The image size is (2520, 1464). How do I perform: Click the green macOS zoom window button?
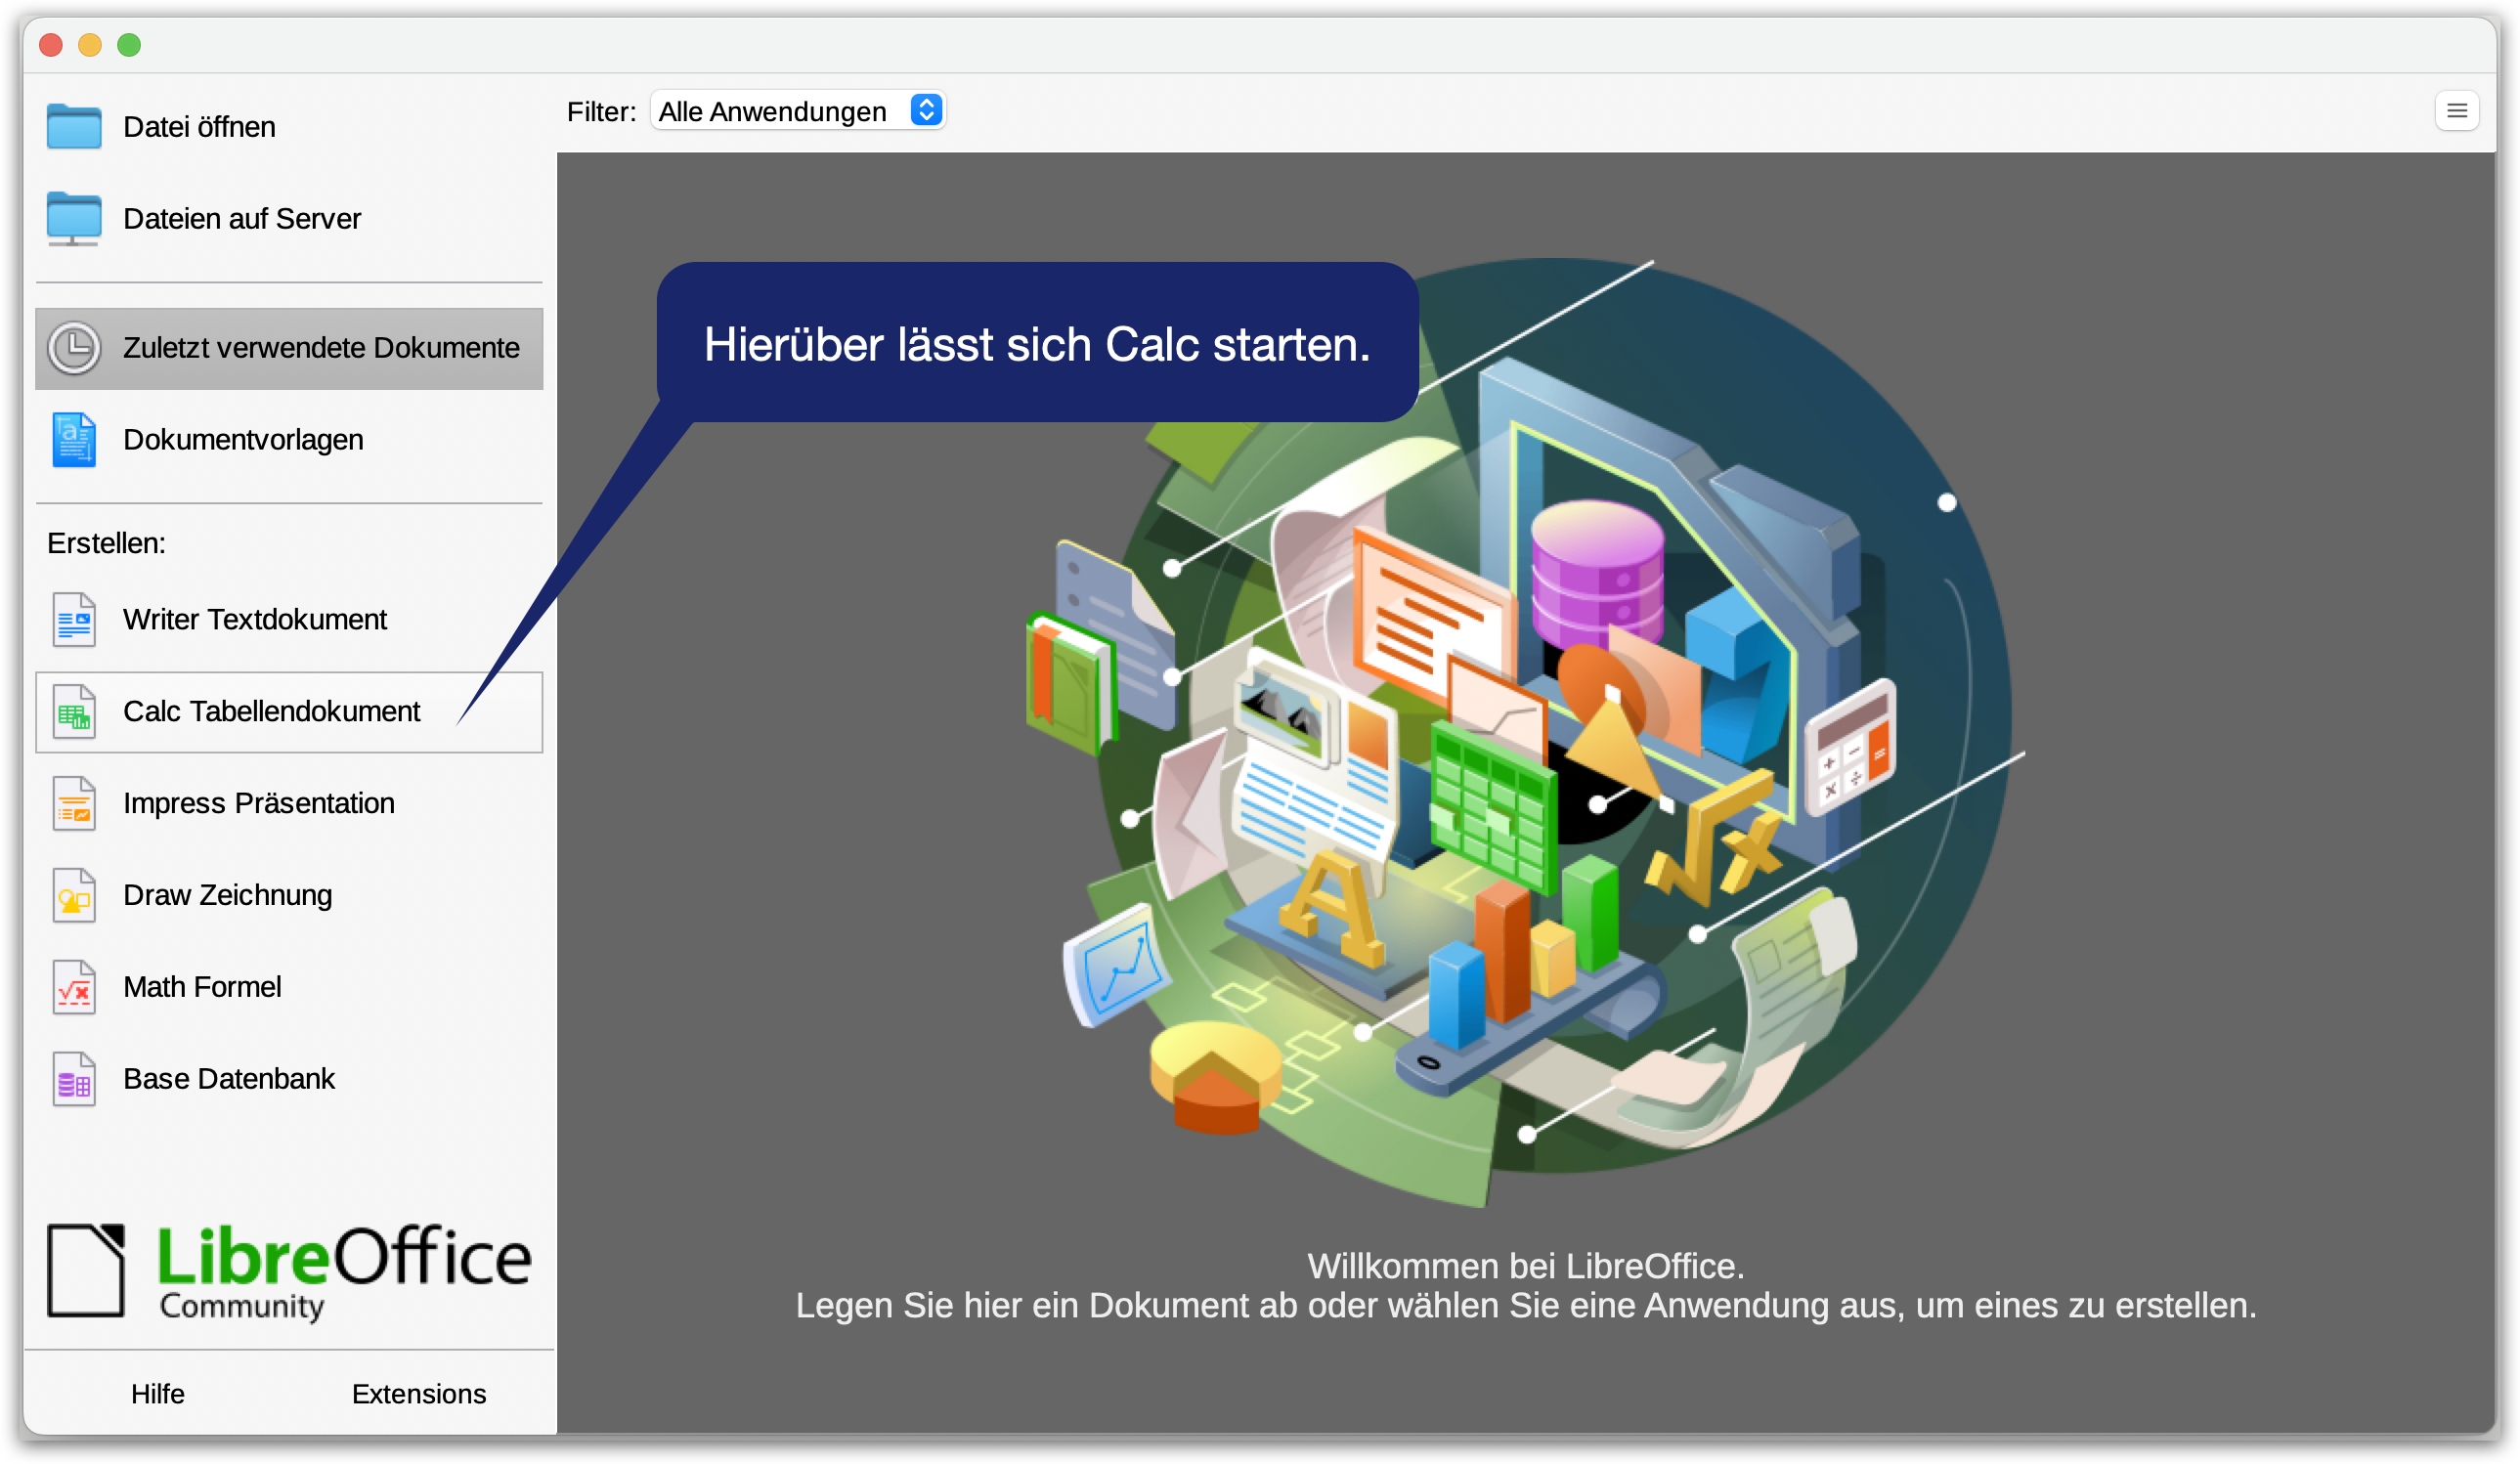pos(129,45)
